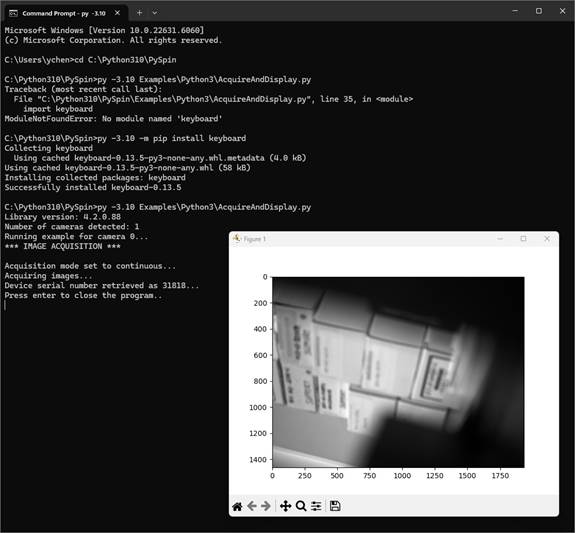
Task: Click the 'import keyboard' traceback line
Action: pyautogui.click(x=58, y=109)
